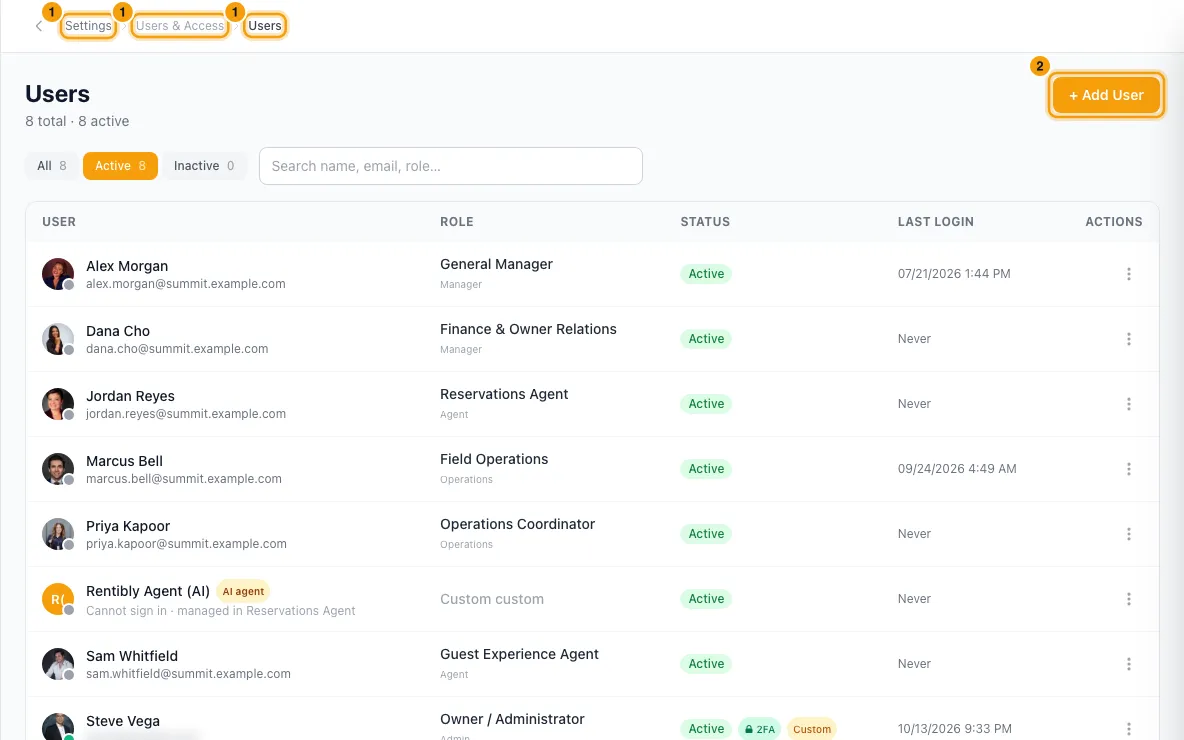Click the STATUS column header

pyautogui.click(x=705, y=222)
